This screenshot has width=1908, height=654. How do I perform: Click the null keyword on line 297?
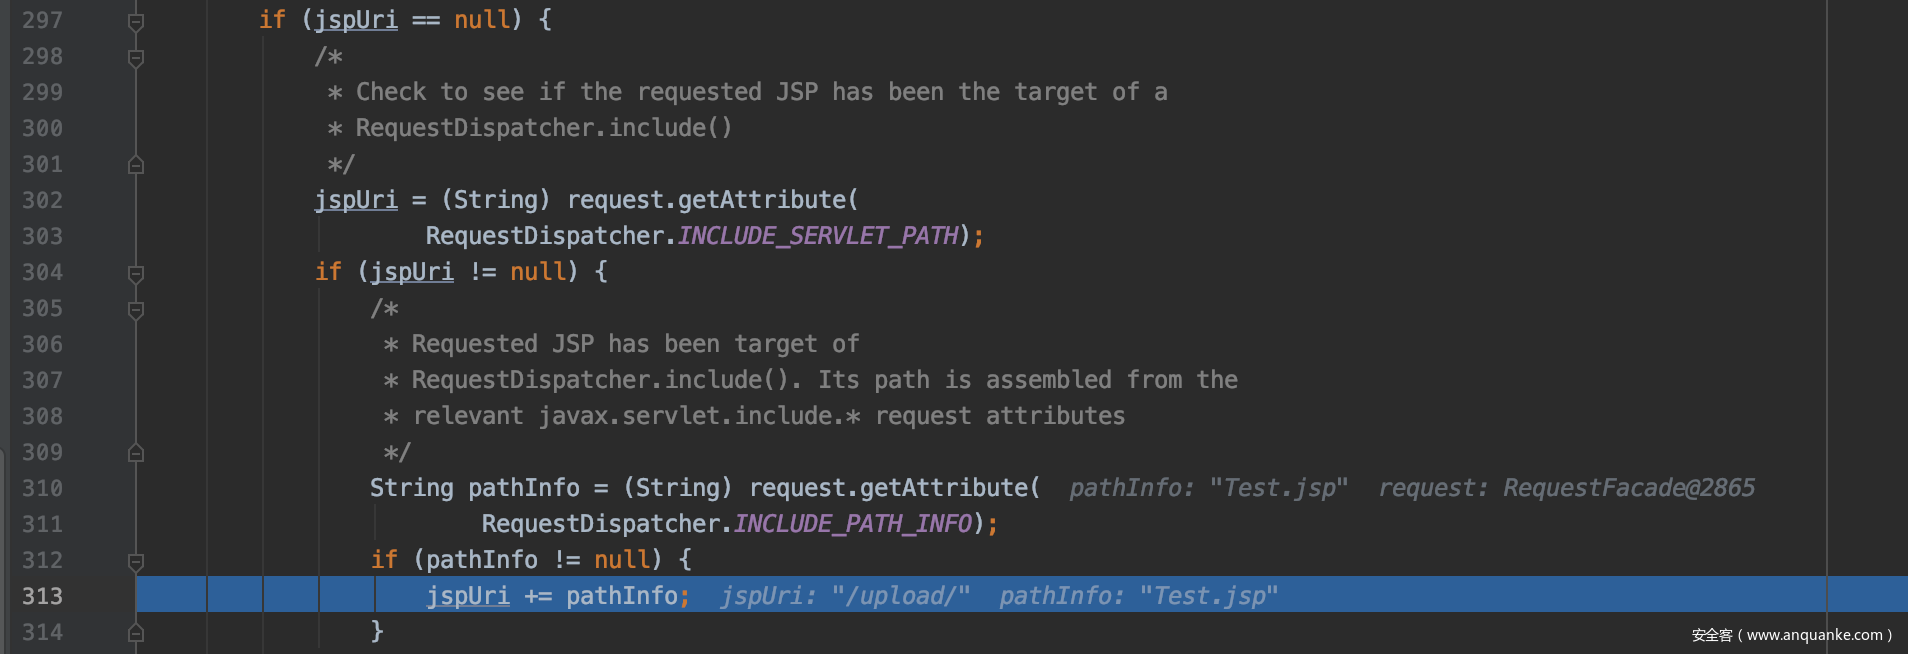(x=482, y=20)
